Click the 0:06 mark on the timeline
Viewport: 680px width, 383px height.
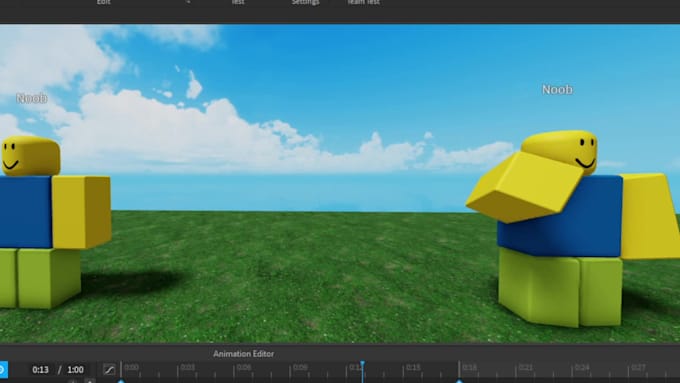point(244,367)
